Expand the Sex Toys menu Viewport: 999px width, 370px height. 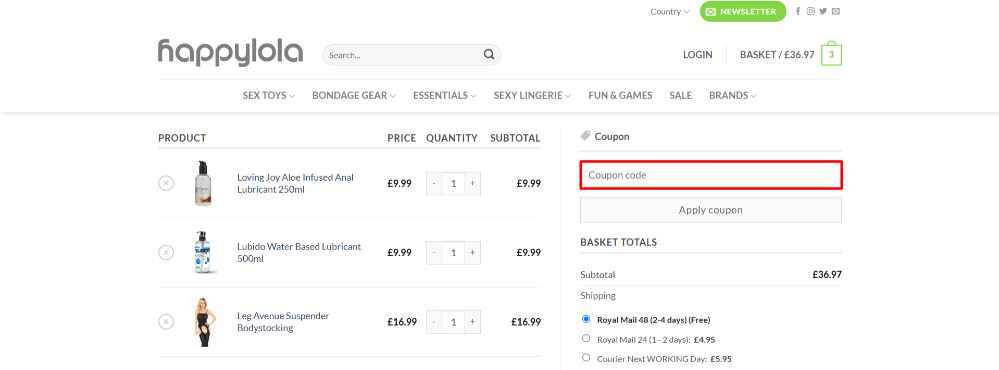click(x=268, y=96)
